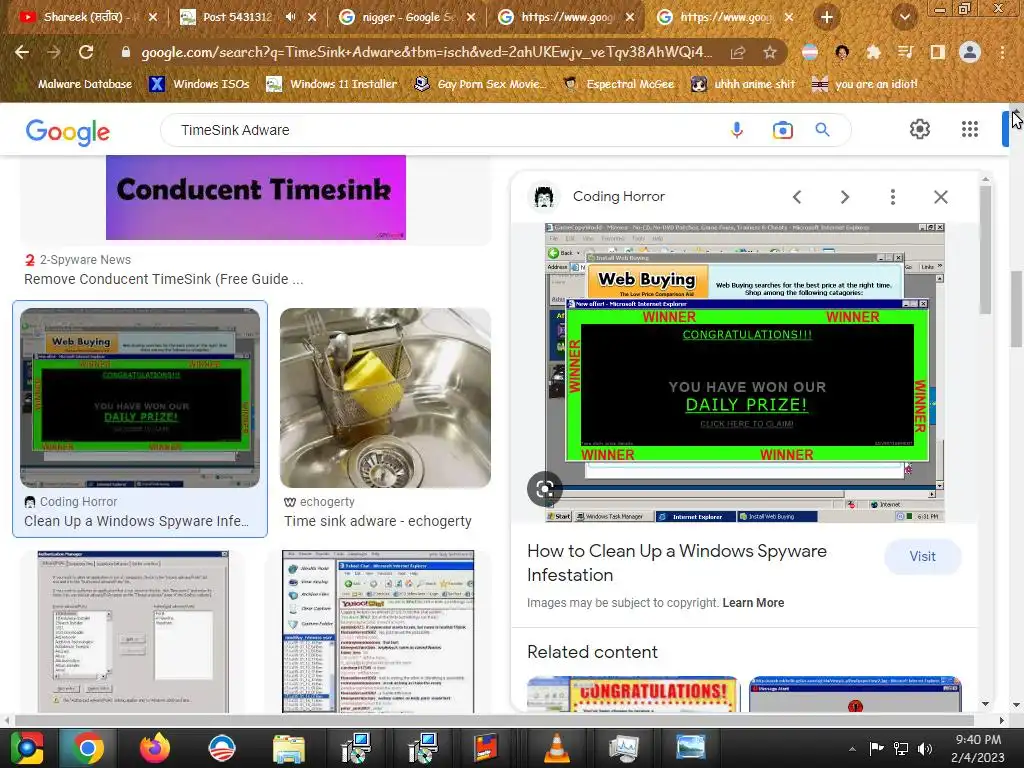Bookmark this page with star icon
Viewport: 1024px width, 768px height.
coord(770,52)
